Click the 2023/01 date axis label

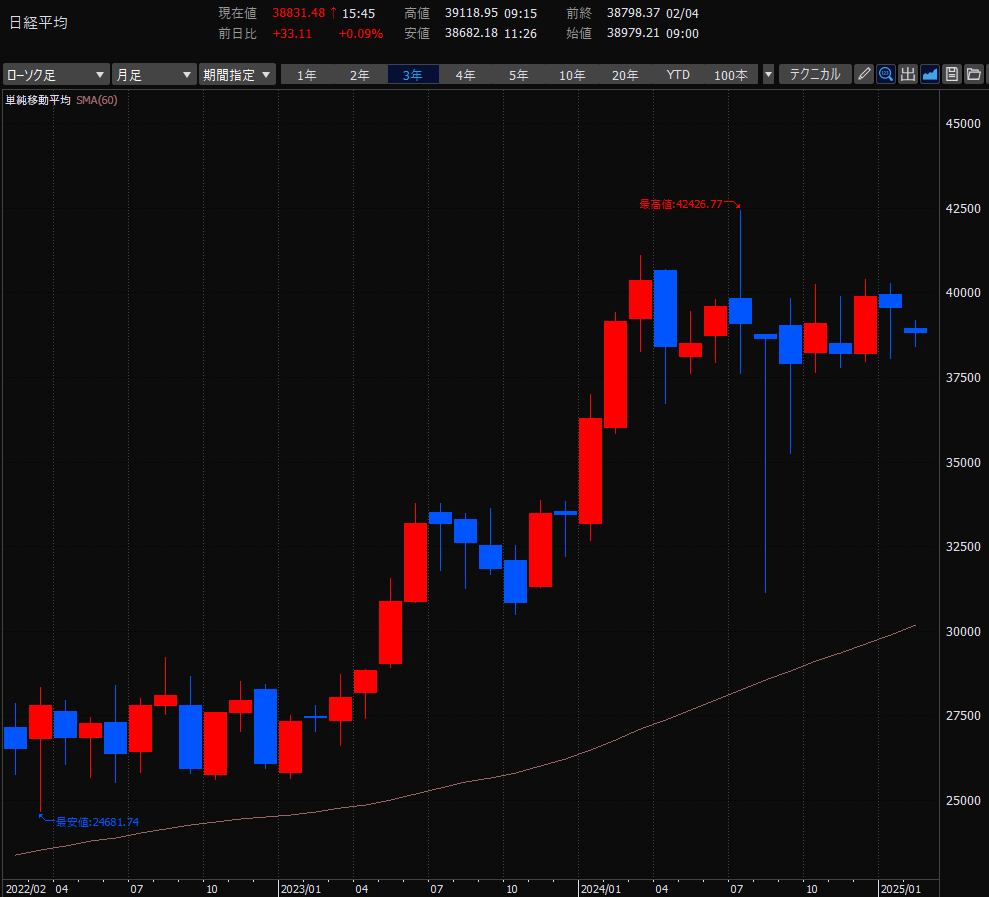pyautogui.click(x=301, y=889)
